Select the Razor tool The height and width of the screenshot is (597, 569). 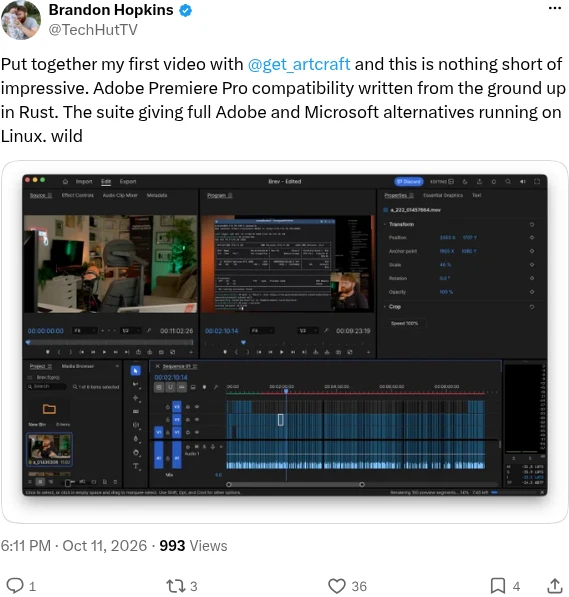coord(136,412)
